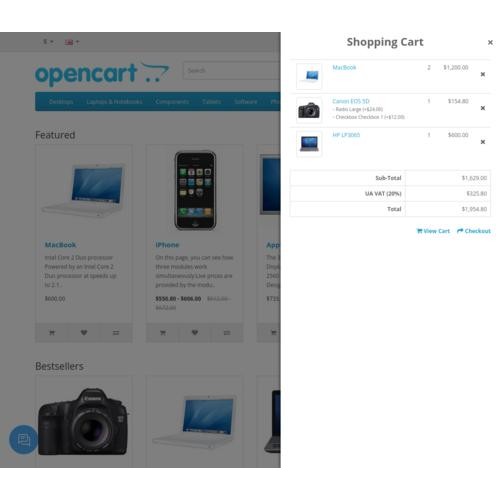
Task: Click the blue chat bubble icon
Action: click(x=23, y=439)
